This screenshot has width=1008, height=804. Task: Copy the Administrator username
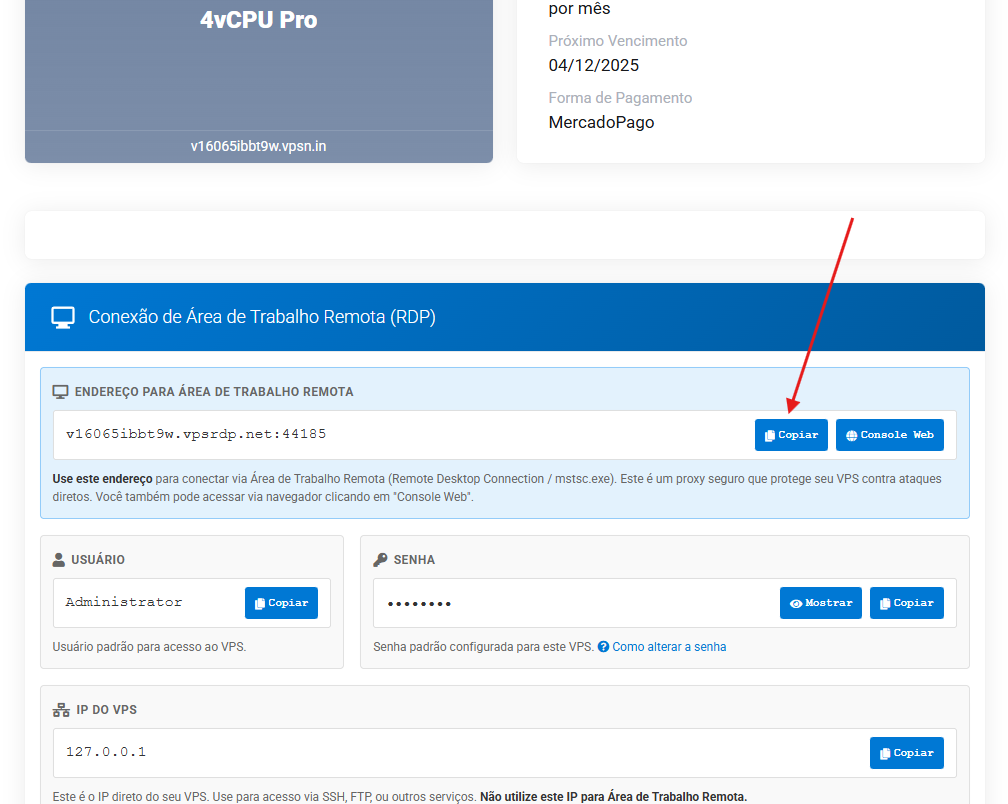click(x=281, y=603)
